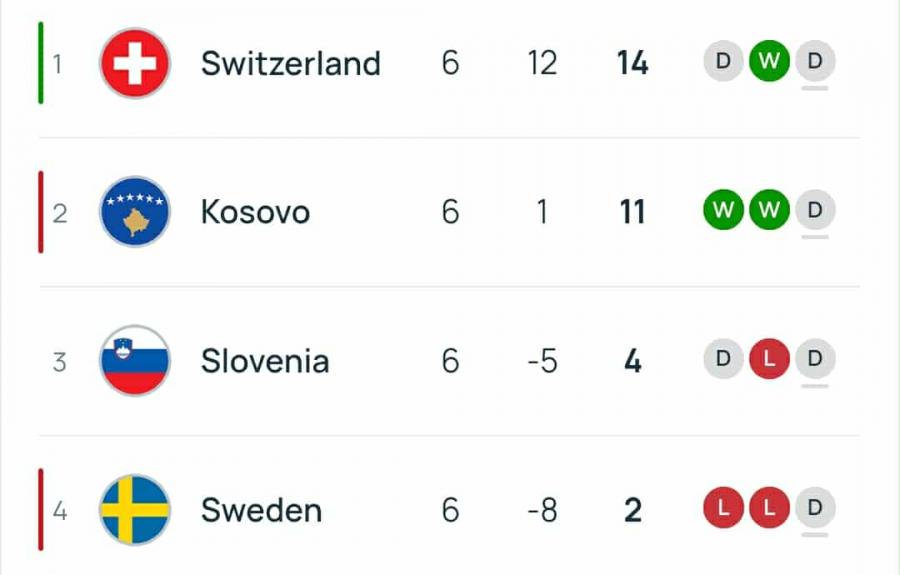Click Sweden's underlined D latest result

815,509
